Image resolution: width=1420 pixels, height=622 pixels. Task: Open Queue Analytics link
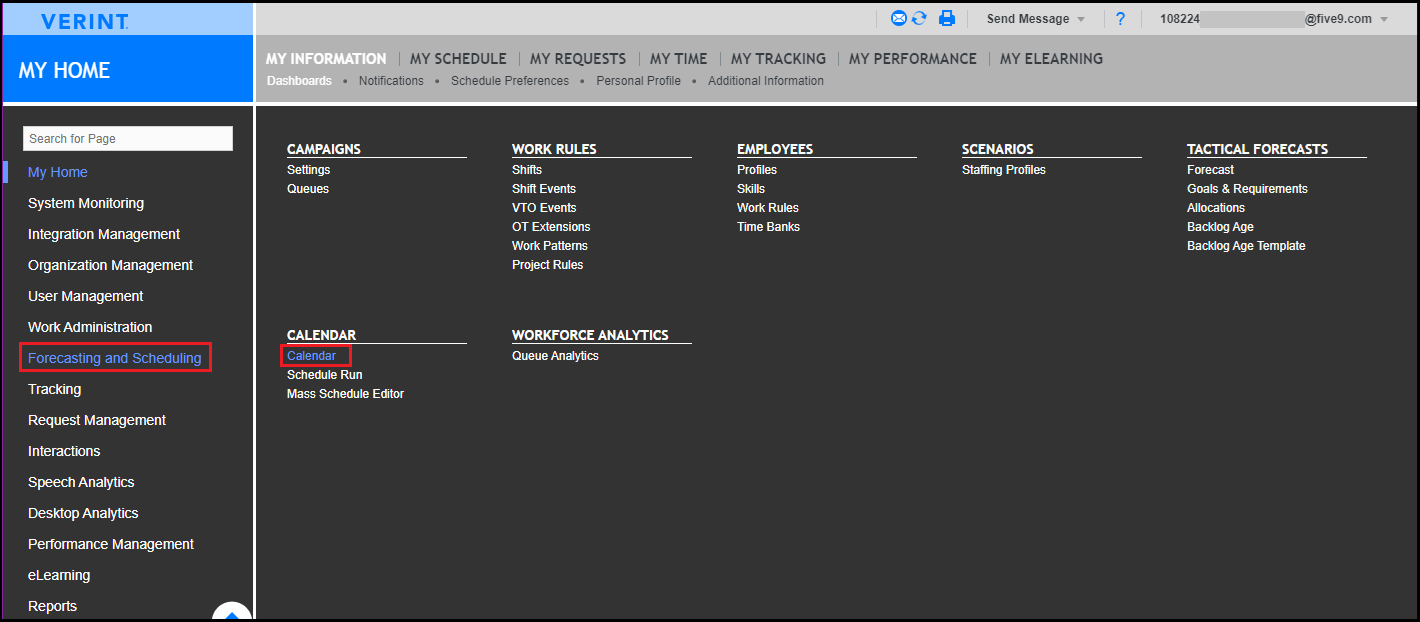coord(556,356)
